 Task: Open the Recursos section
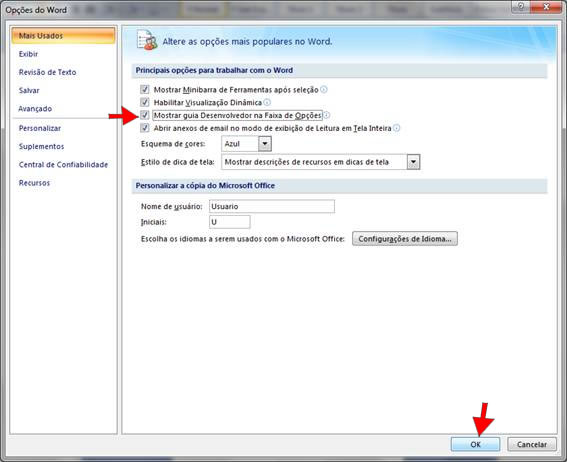pos(34,183)
